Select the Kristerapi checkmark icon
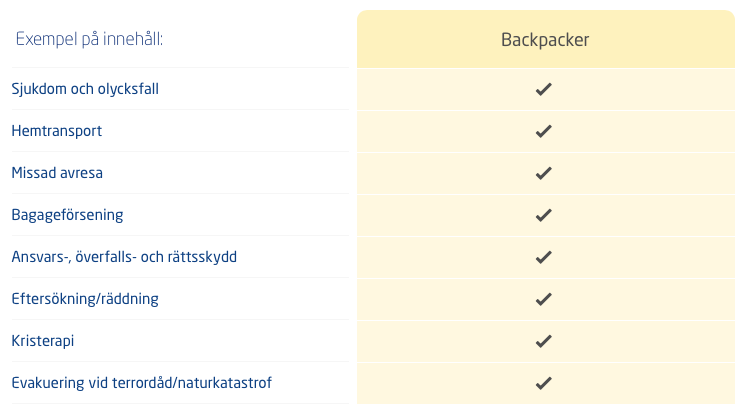The width and height of the screenshot is (746, 417). point(543,341)
